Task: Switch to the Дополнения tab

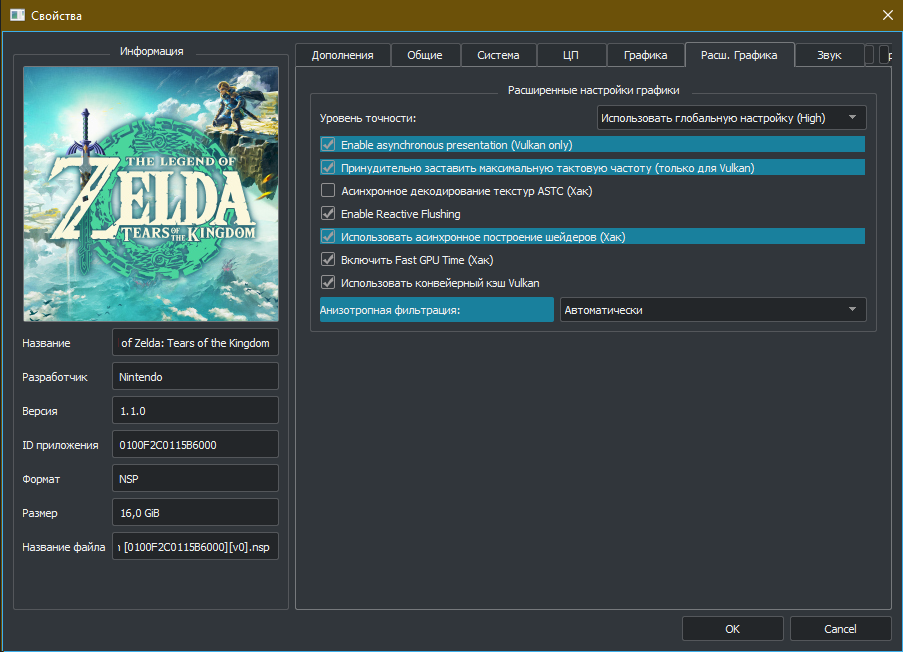Action: 343,55
